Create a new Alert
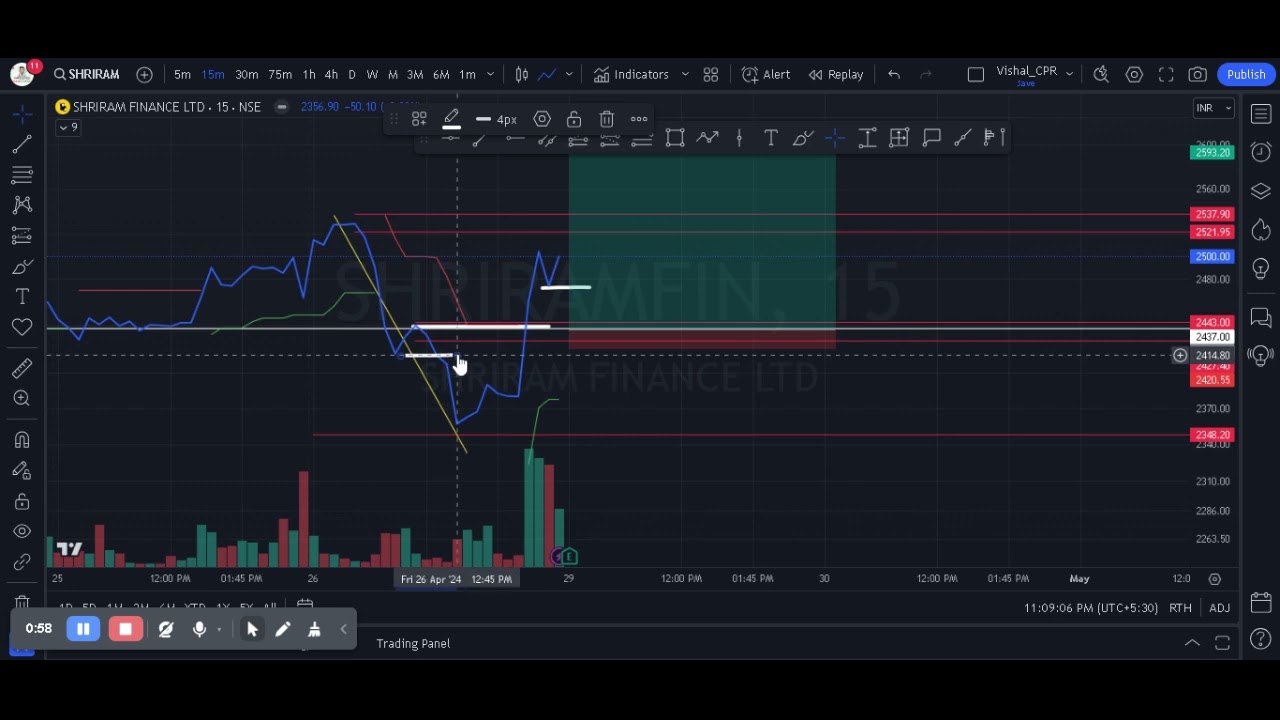This screenshot has height=720, width=1280. pos(766,74)
